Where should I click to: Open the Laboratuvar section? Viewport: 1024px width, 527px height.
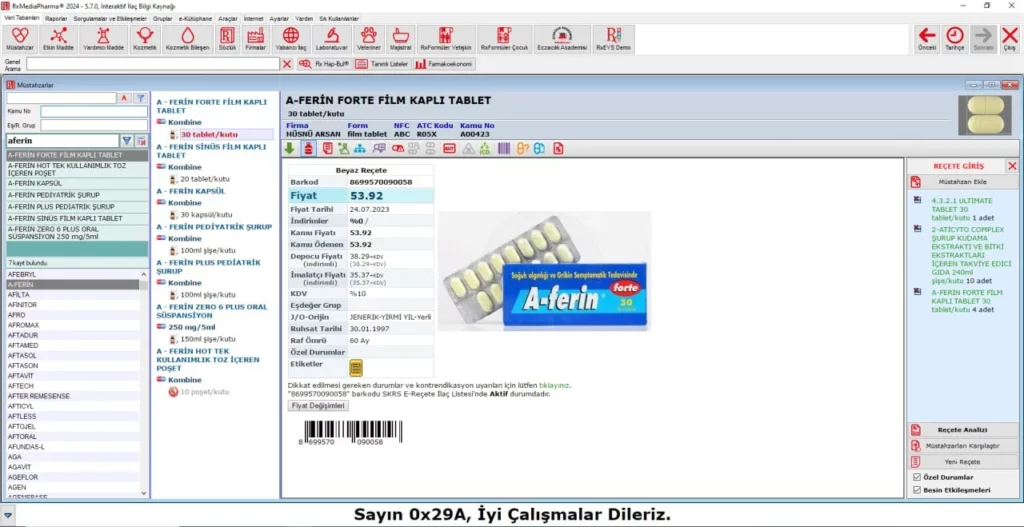click(x=332, y=39)
